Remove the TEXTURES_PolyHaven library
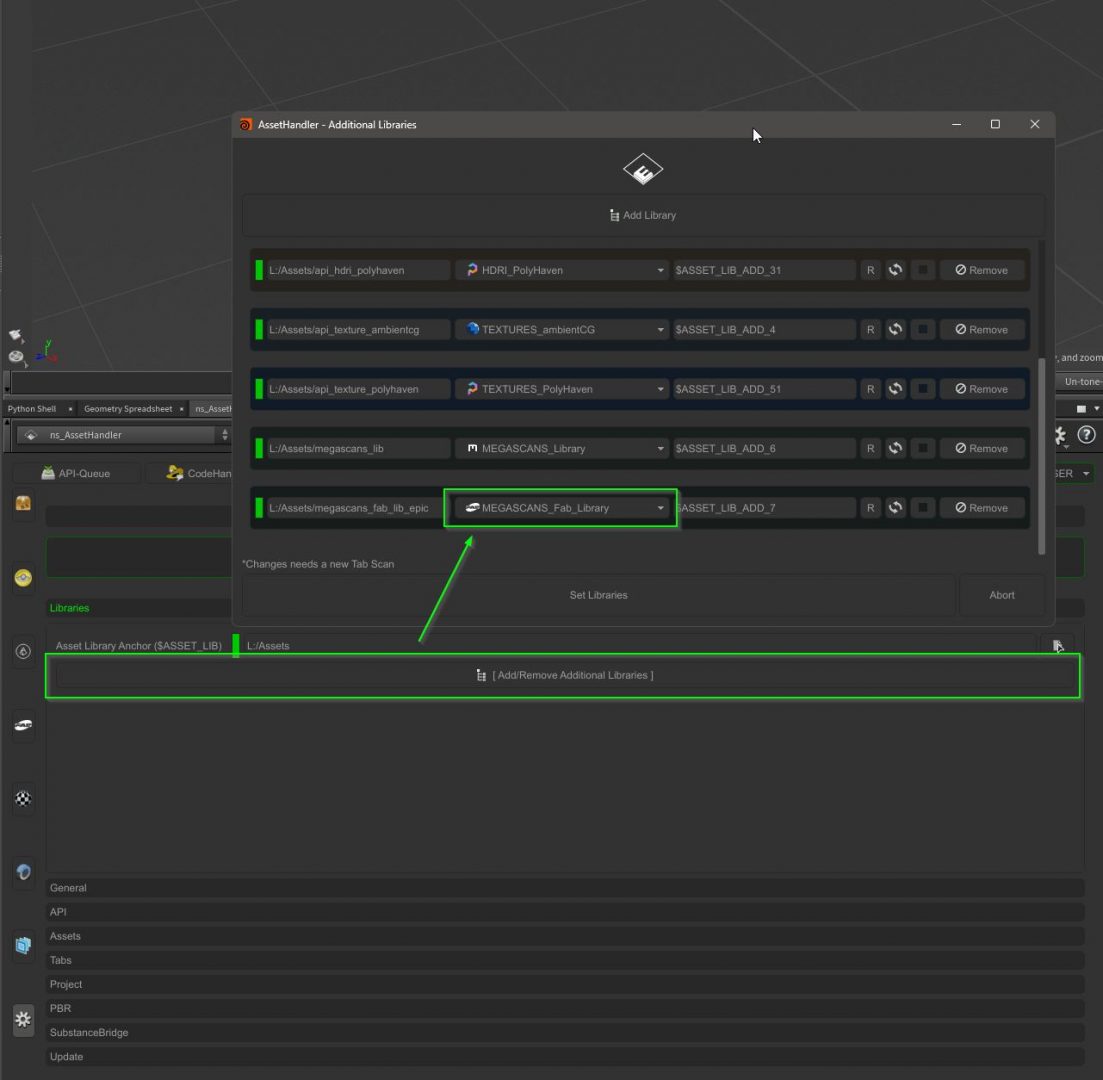The height and width of the screenshot is (1080, 1103). coord(981,389)
